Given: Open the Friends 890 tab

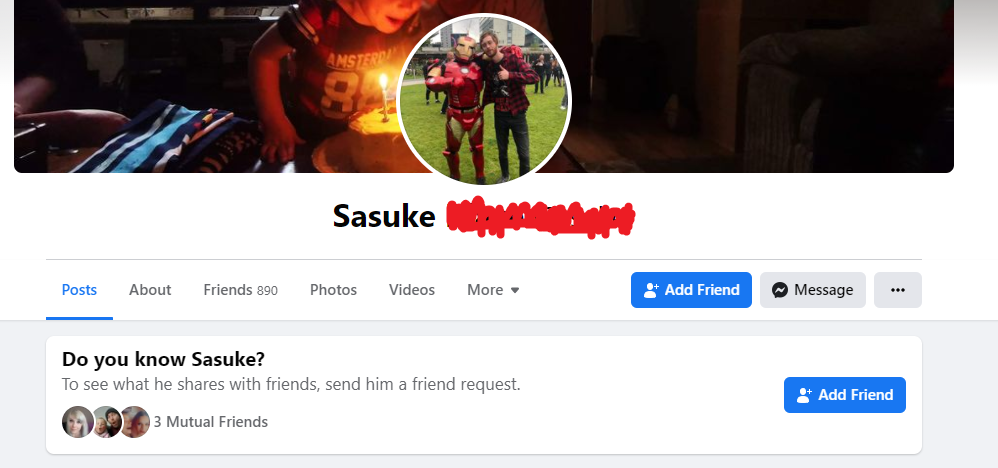Looking at the screenshot, I should 241,290.
